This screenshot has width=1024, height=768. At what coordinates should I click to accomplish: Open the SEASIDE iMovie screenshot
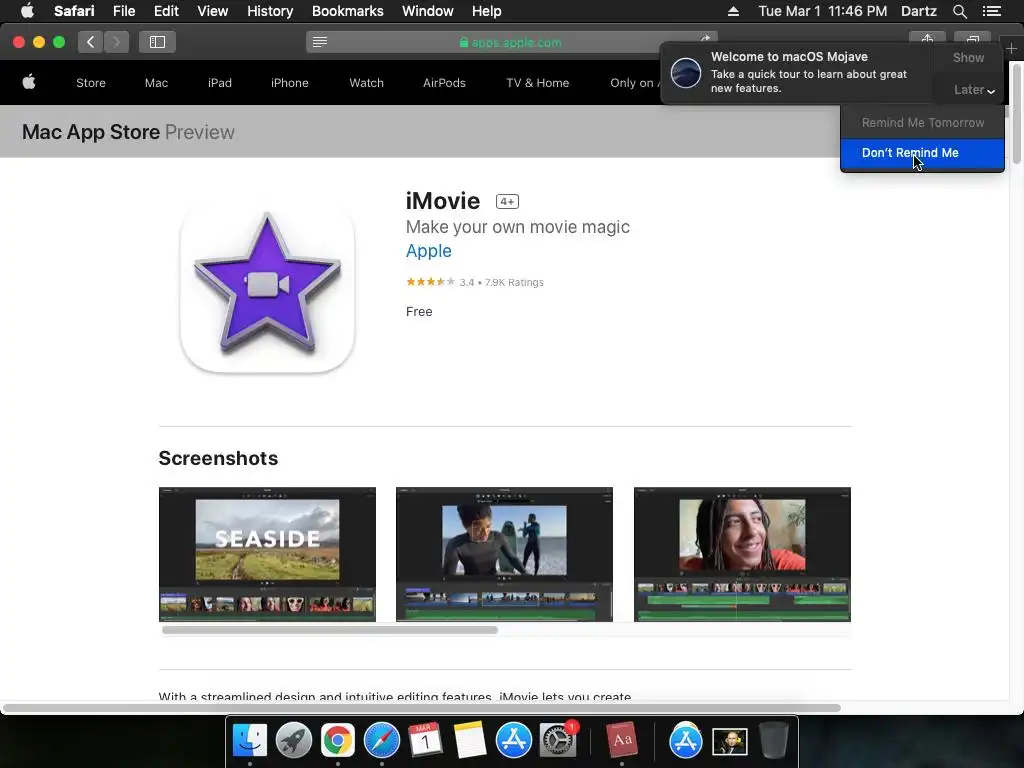[x=267, y=554]
